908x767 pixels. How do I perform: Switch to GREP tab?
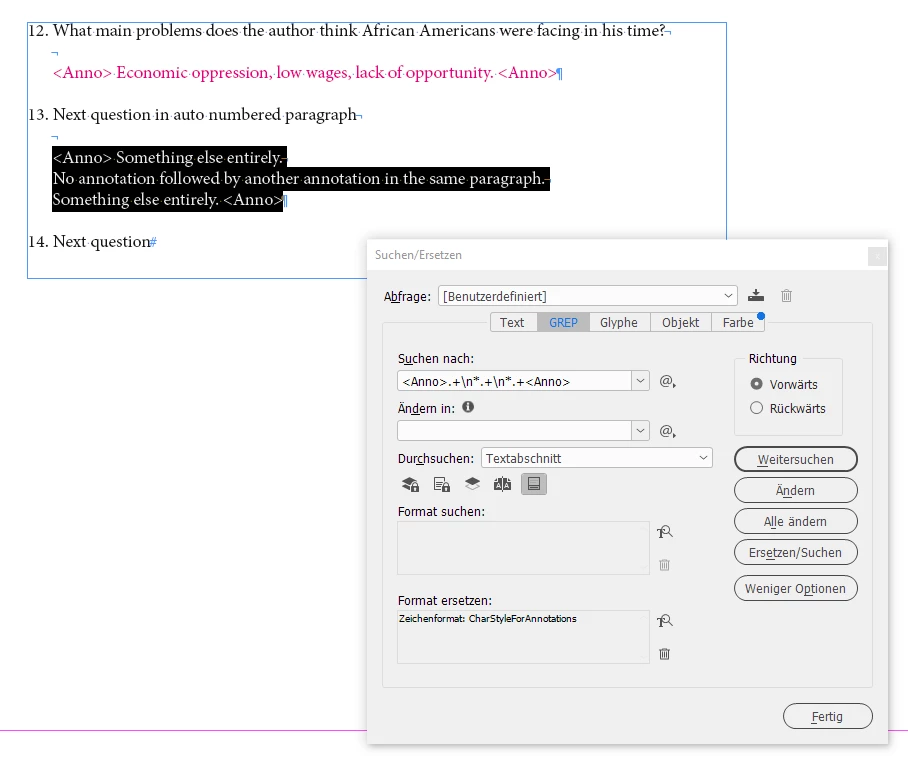point(563,322)
